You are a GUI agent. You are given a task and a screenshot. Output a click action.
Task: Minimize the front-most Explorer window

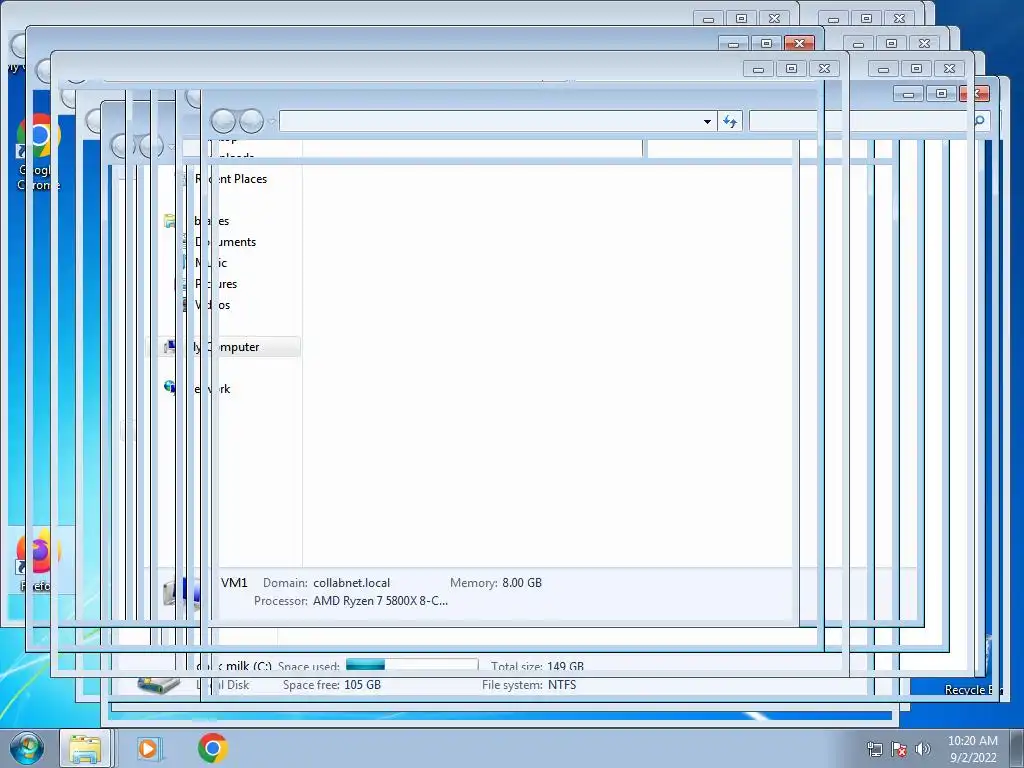[908, 94]
